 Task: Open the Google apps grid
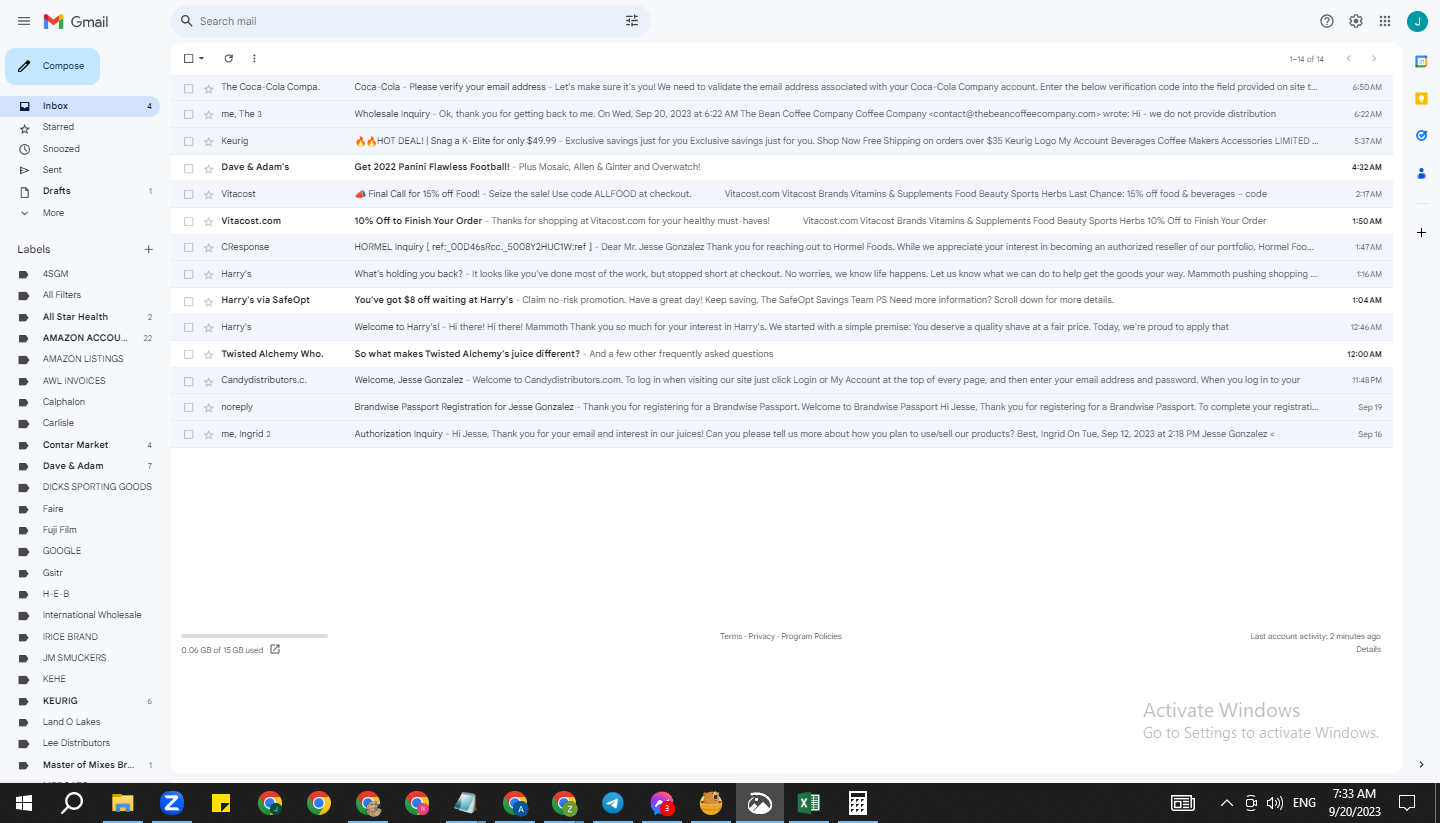pos(1385,21)
